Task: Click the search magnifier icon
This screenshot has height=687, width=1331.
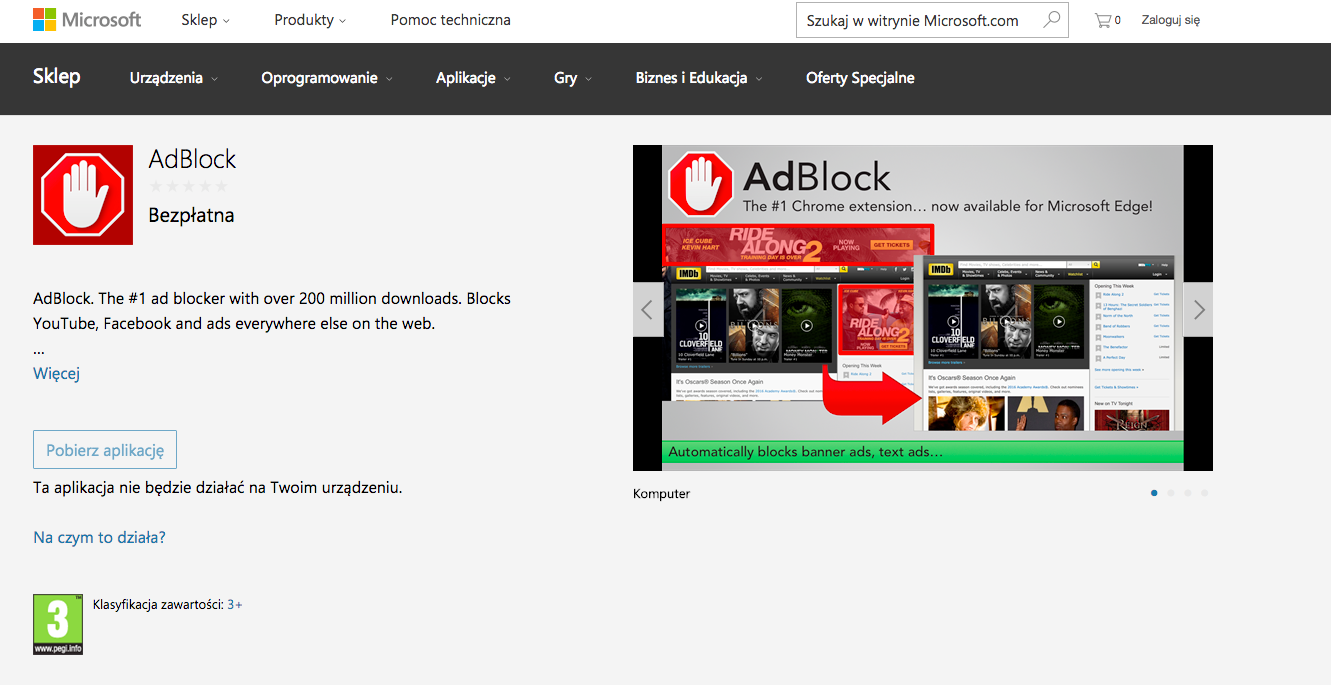Action: point(1051,20)
